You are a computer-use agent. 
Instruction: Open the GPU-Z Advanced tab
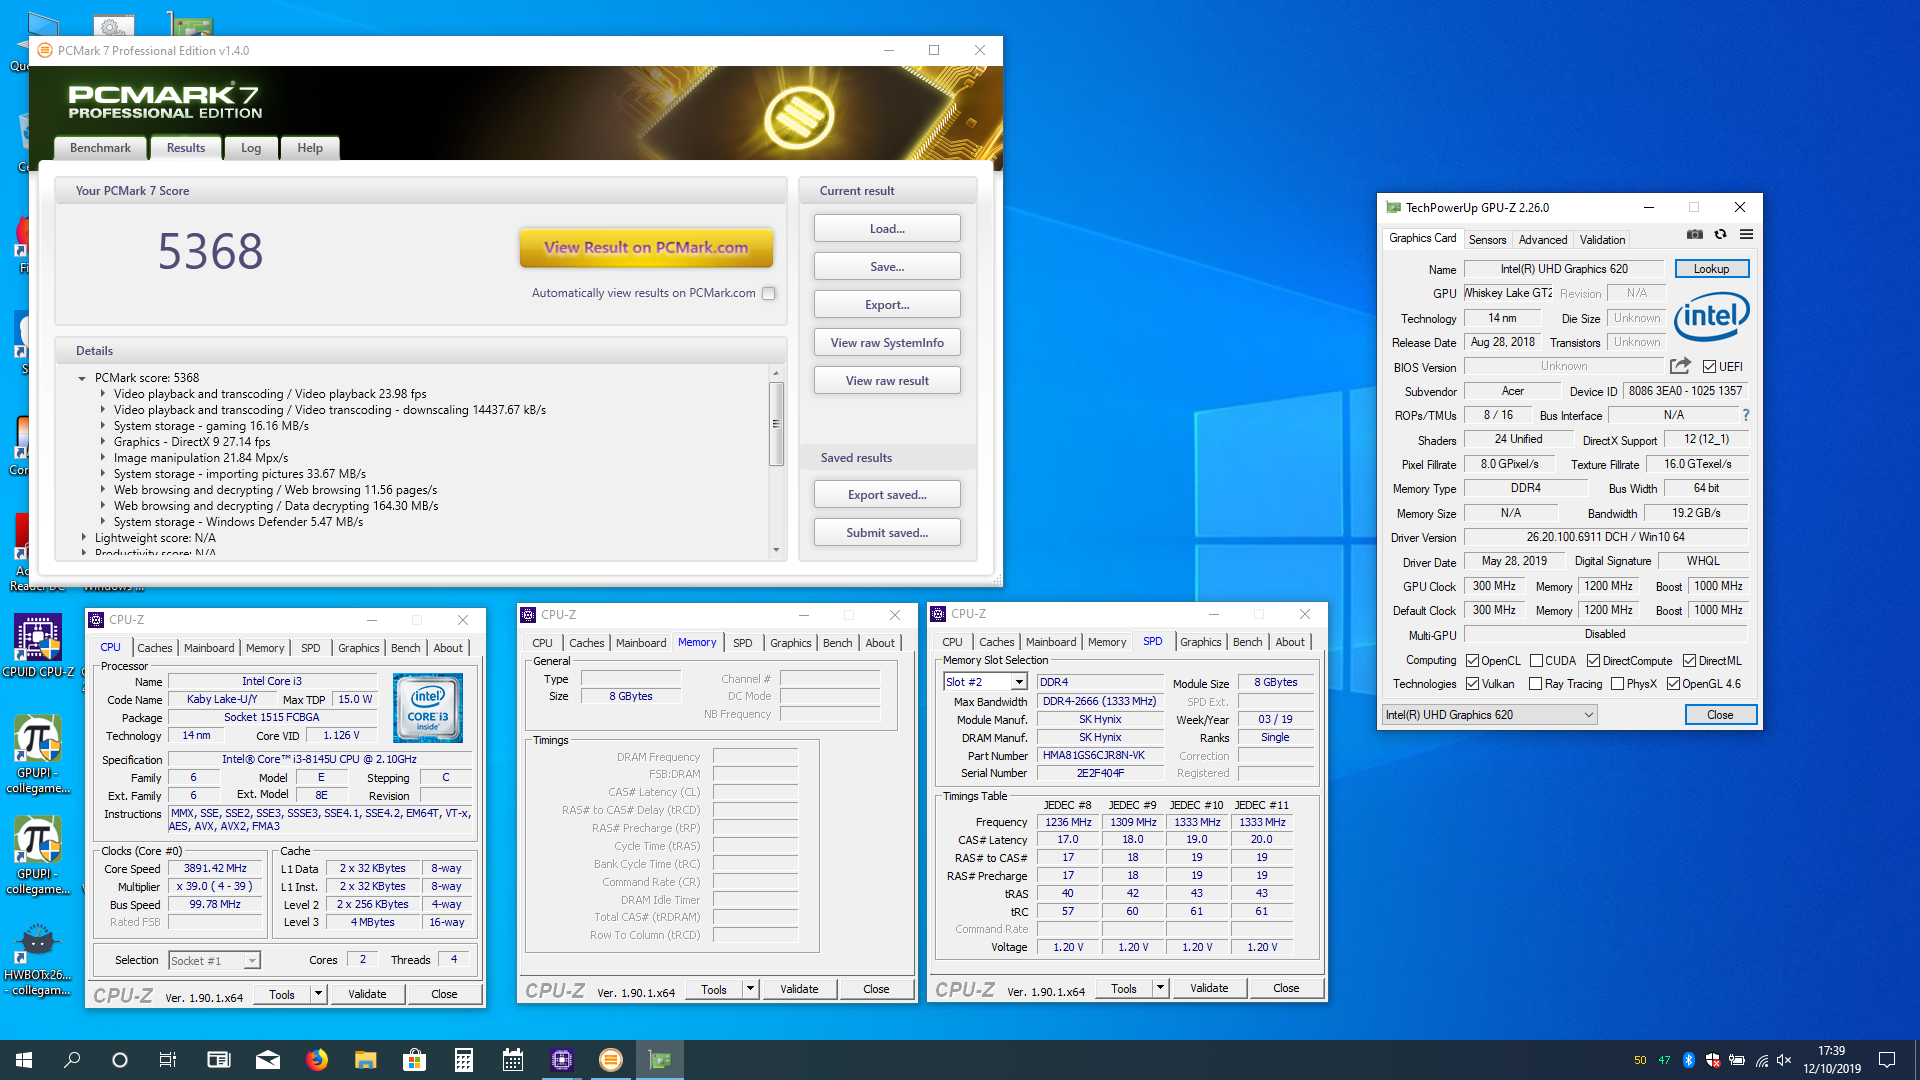point(1542,240)
